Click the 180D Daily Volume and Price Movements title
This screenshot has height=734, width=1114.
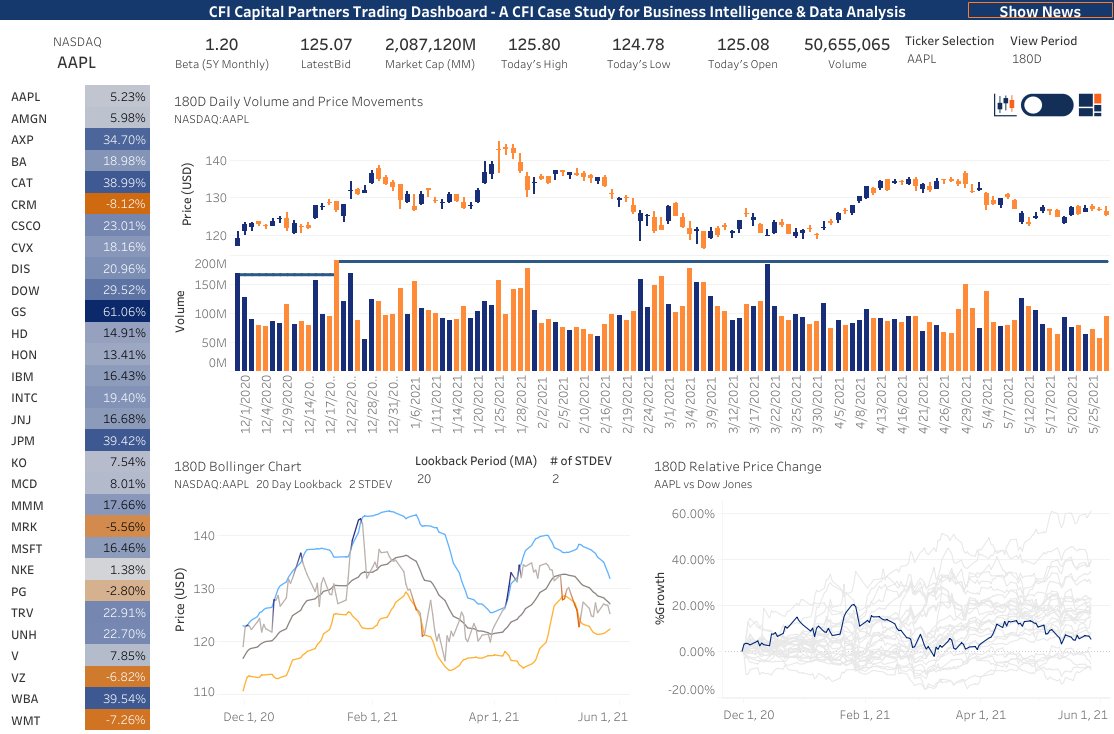298,102
